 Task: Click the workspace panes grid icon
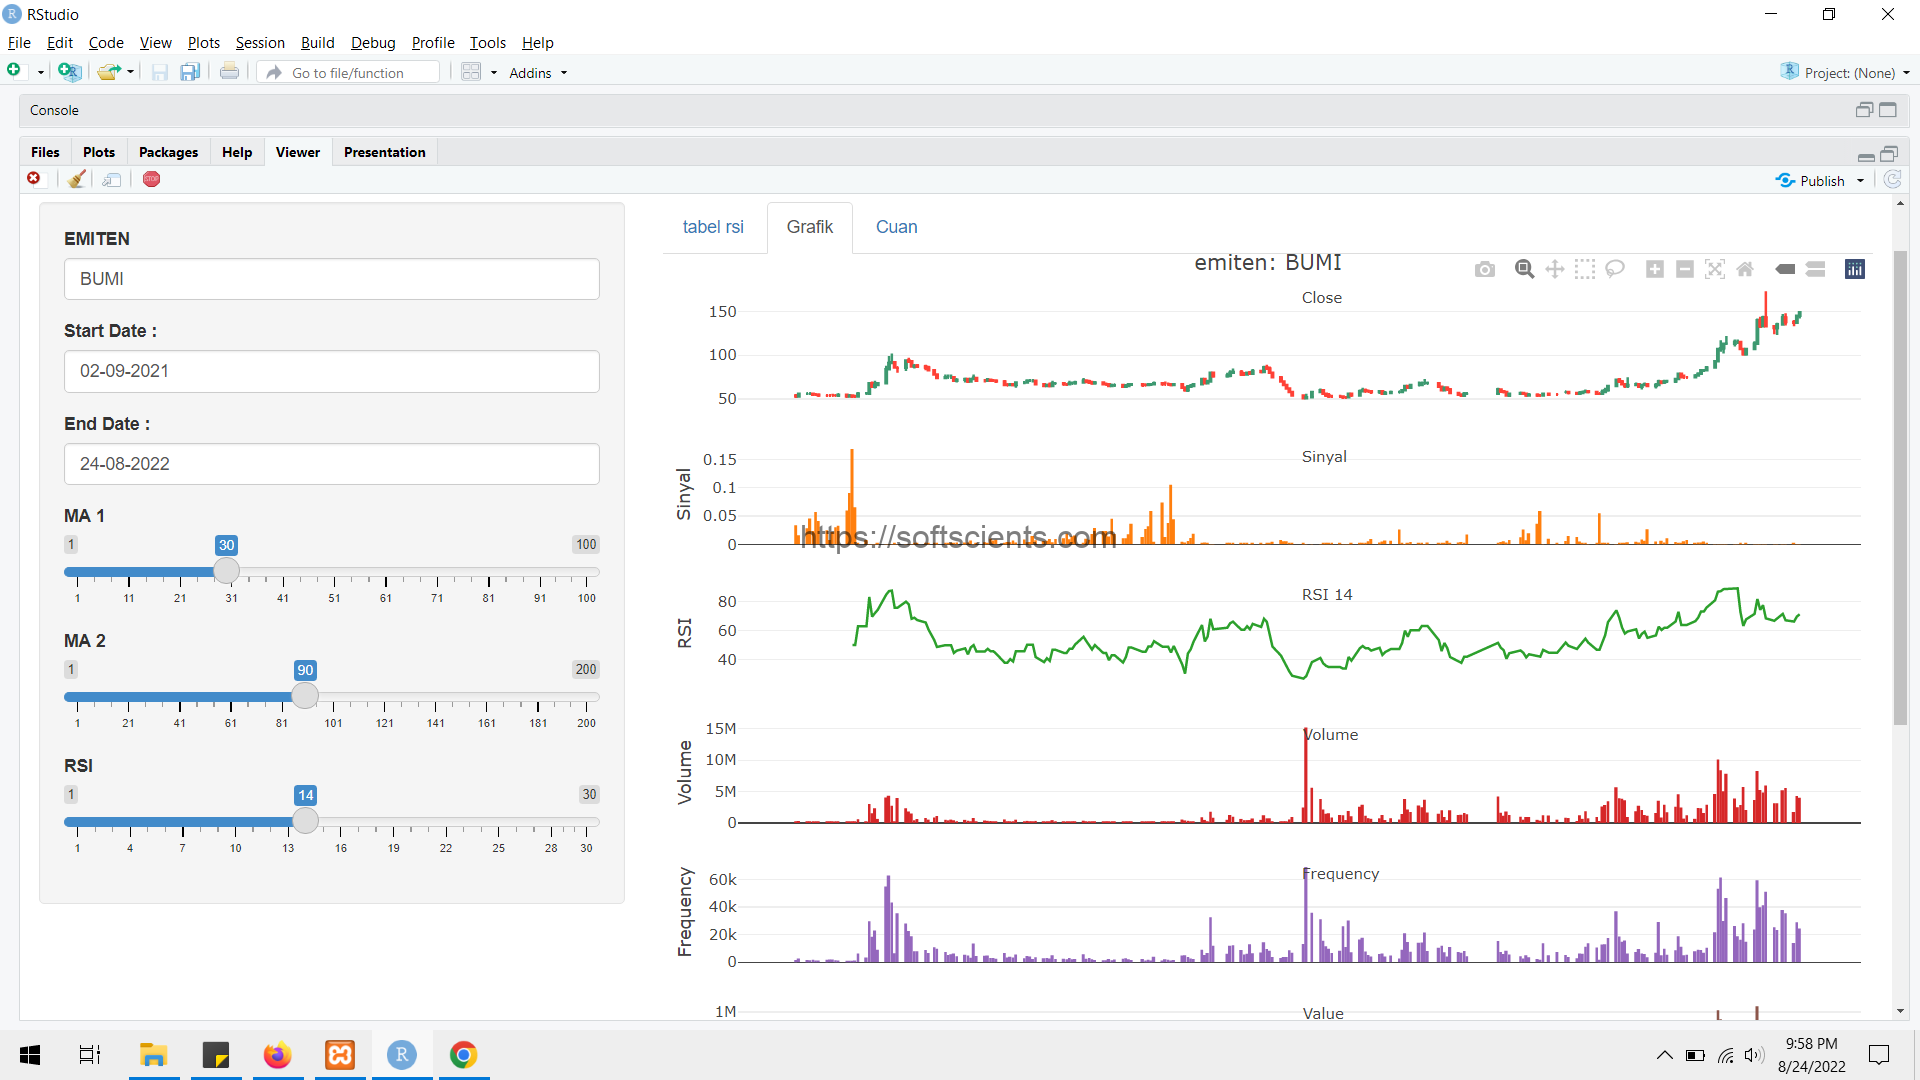pos(471,72)
